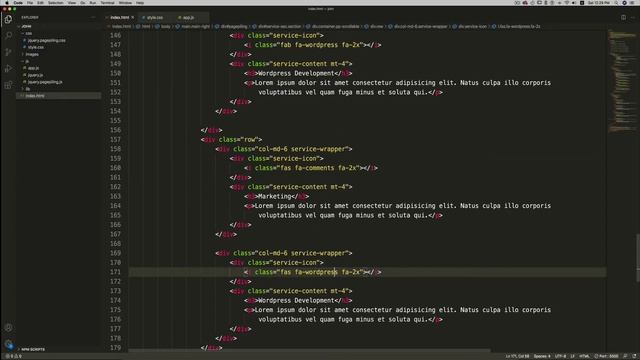Viewport: 640px width, 360px height.
Task: Click the notifications bell in status bar
Action: (x=634, y=356)
